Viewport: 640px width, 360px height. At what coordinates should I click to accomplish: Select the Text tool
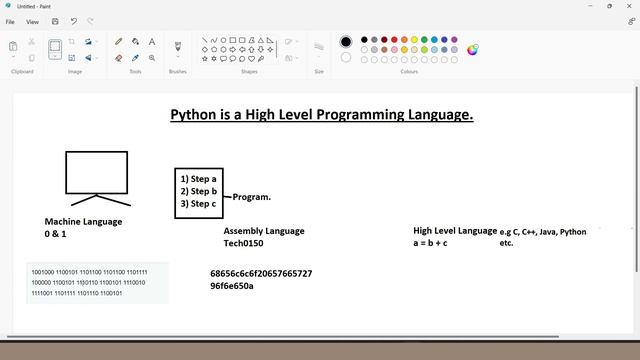[x=152, y=42]
